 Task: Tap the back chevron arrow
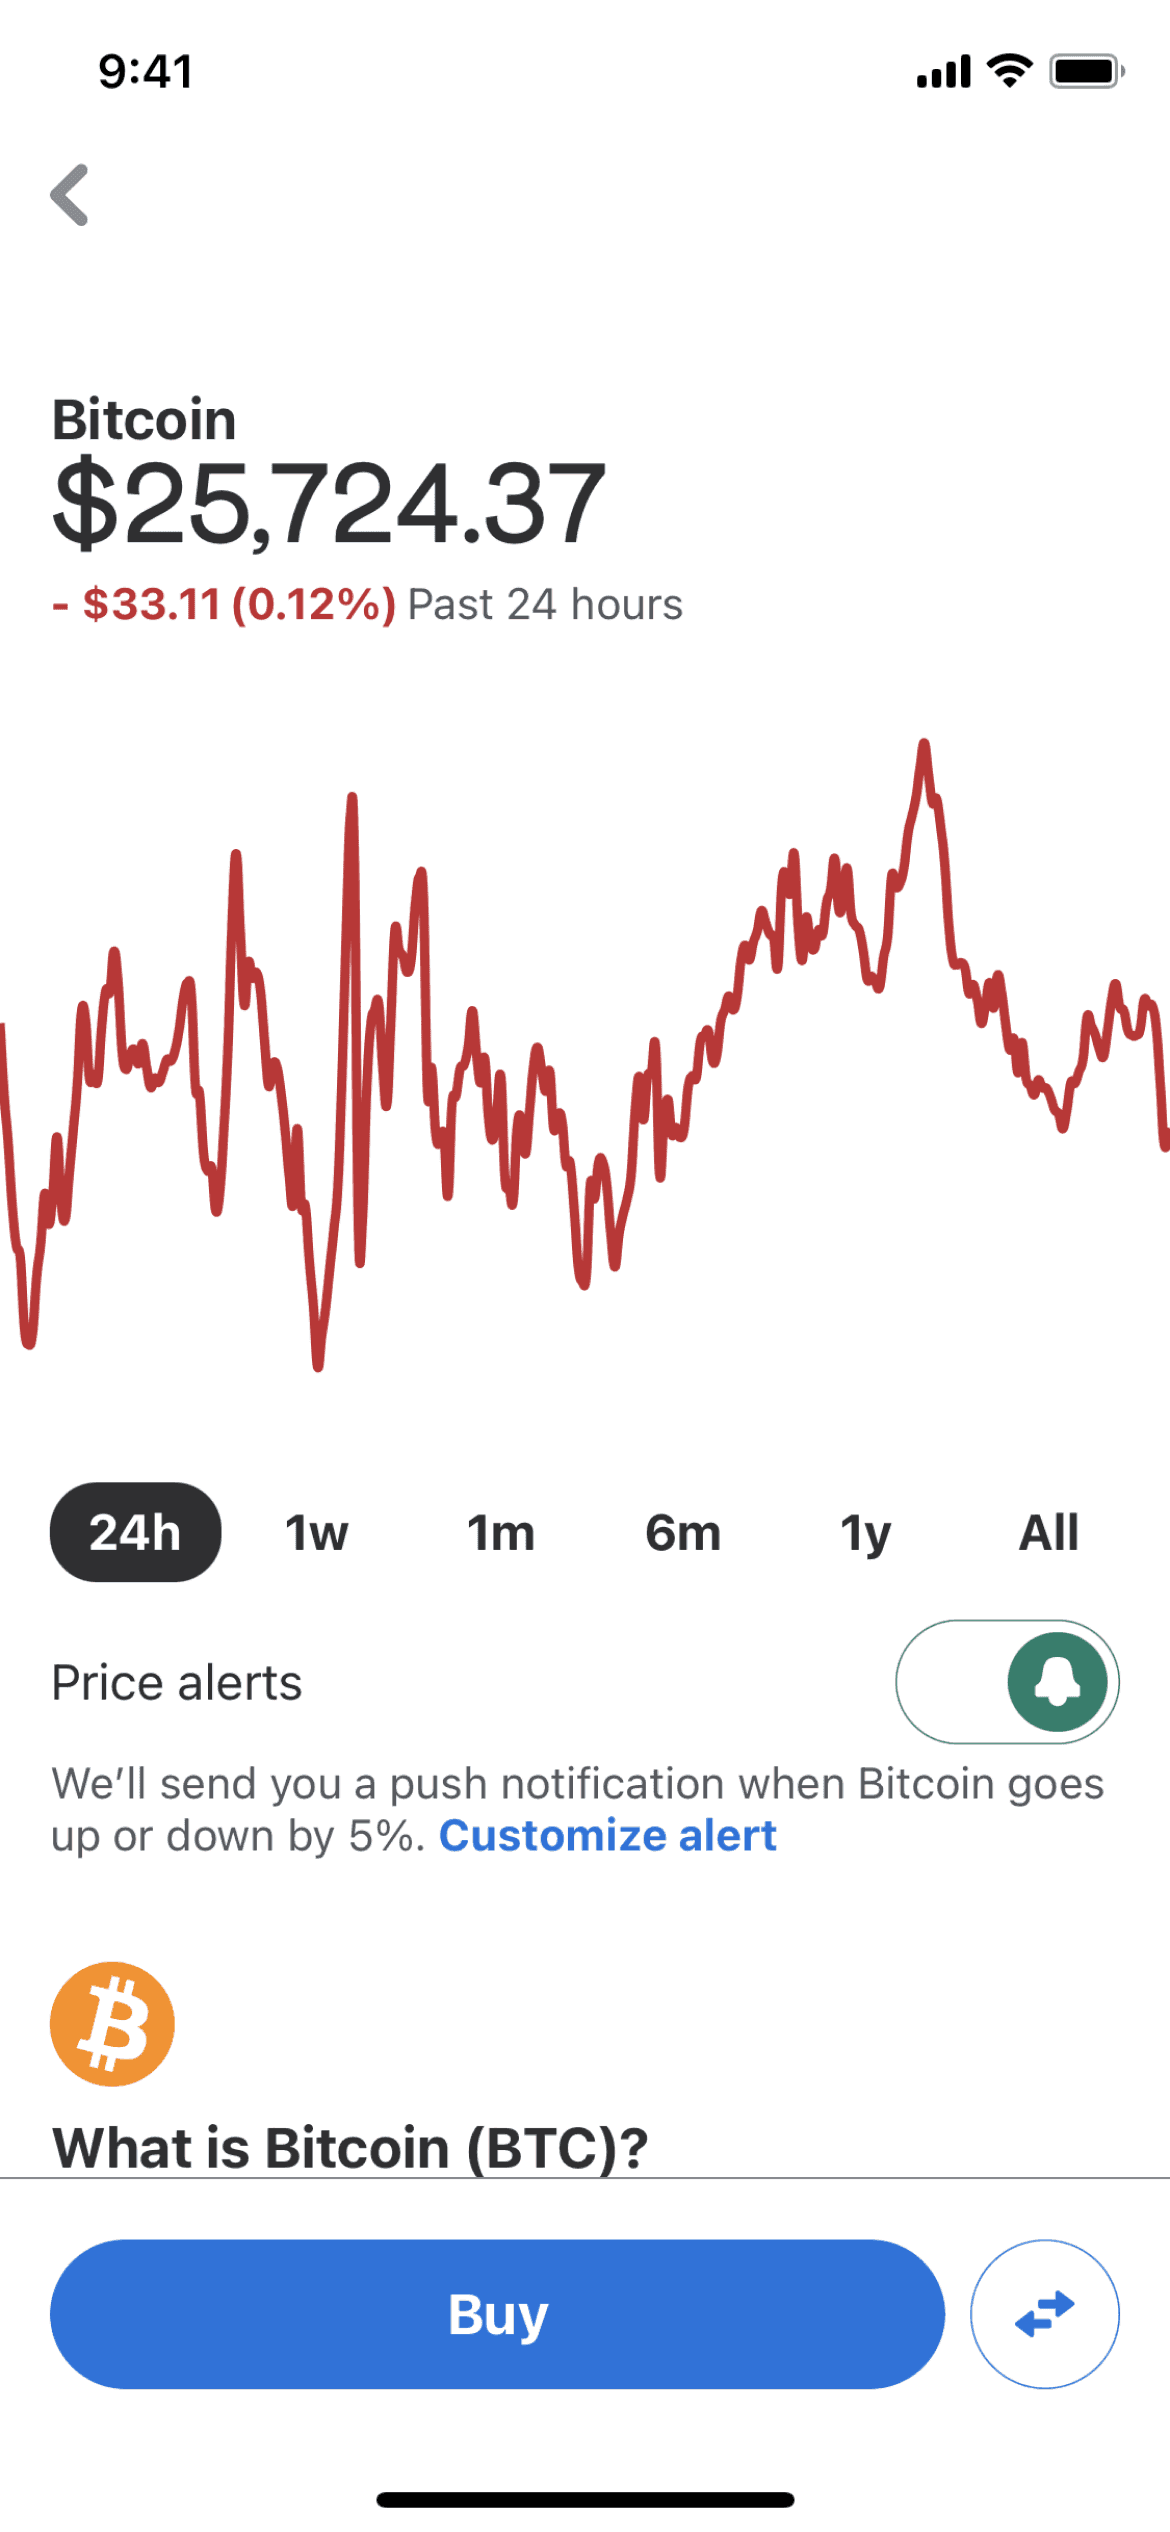pos(70,195)
